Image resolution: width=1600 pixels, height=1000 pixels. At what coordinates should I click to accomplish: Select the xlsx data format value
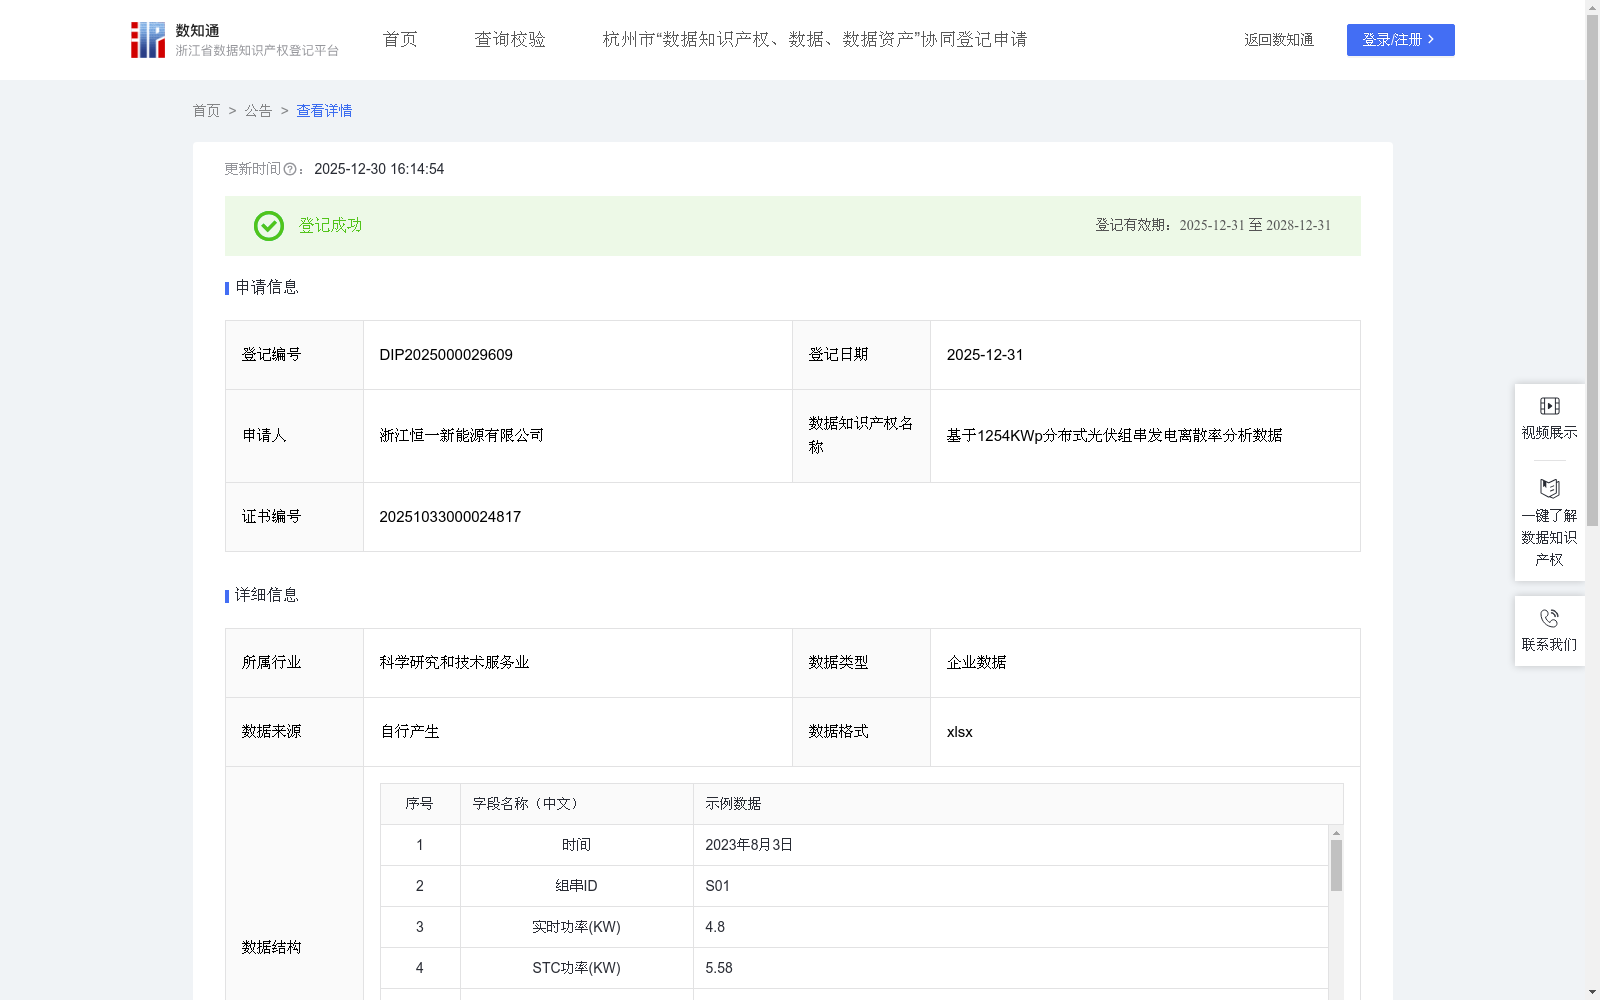(960, 732)
